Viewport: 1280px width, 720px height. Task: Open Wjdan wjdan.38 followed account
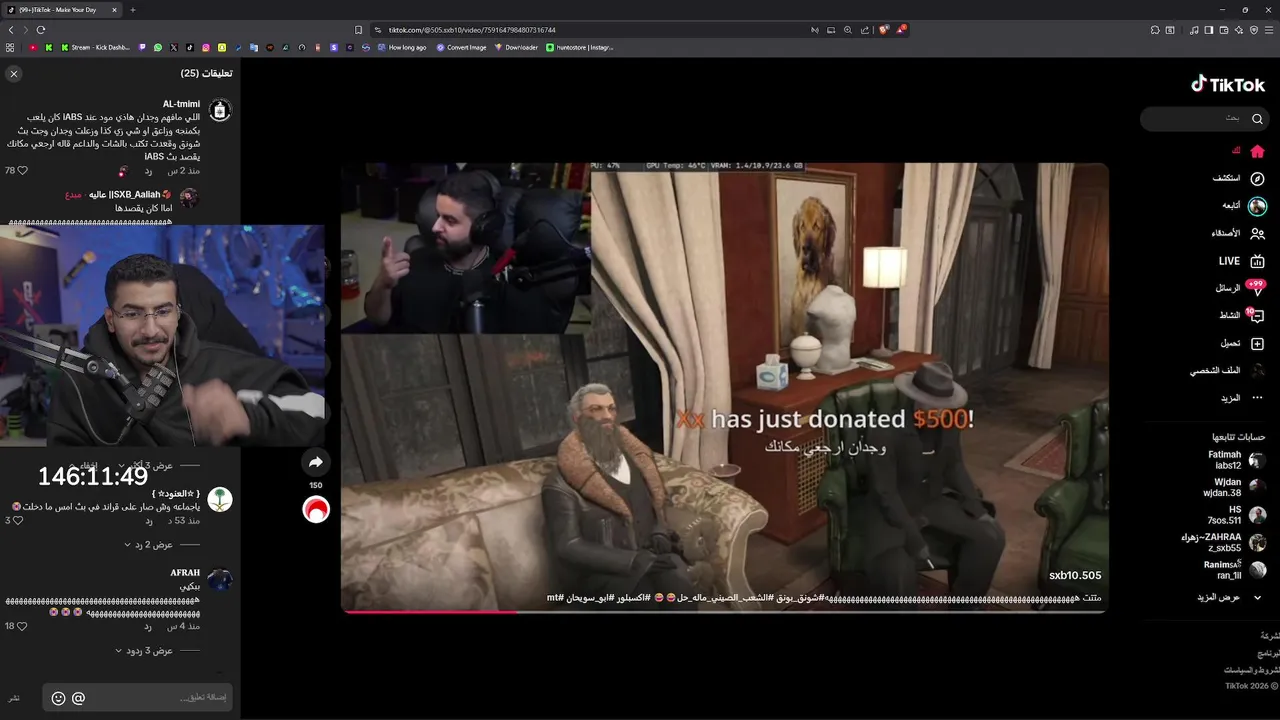(x=1234, y=487)
